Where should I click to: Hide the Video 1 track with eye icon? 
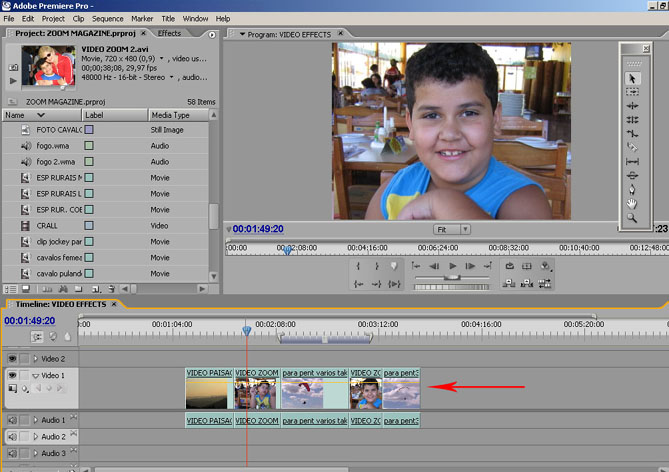click(13, 375)
